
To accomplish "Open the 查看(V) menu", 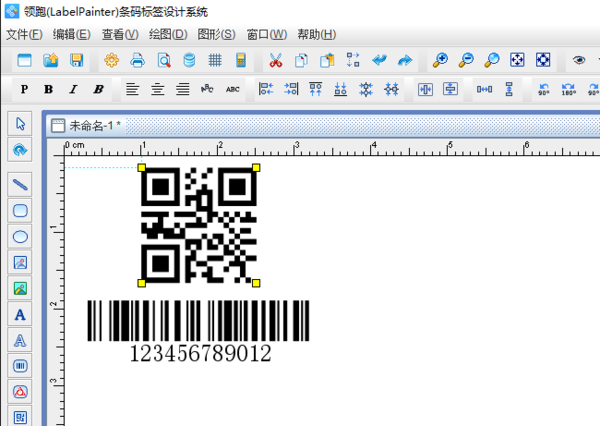I will (120, 34).
